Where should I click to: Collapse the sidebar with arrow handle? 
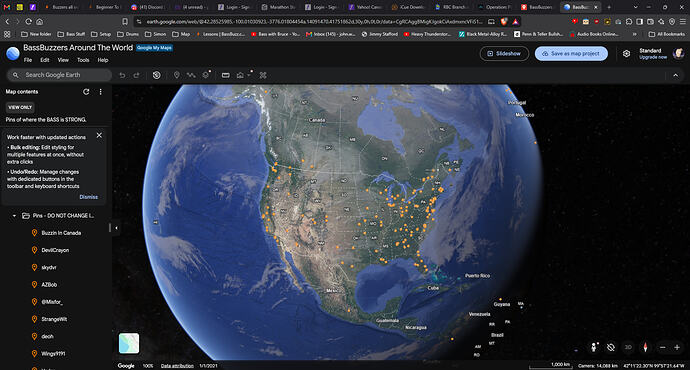tap(116, 228)
